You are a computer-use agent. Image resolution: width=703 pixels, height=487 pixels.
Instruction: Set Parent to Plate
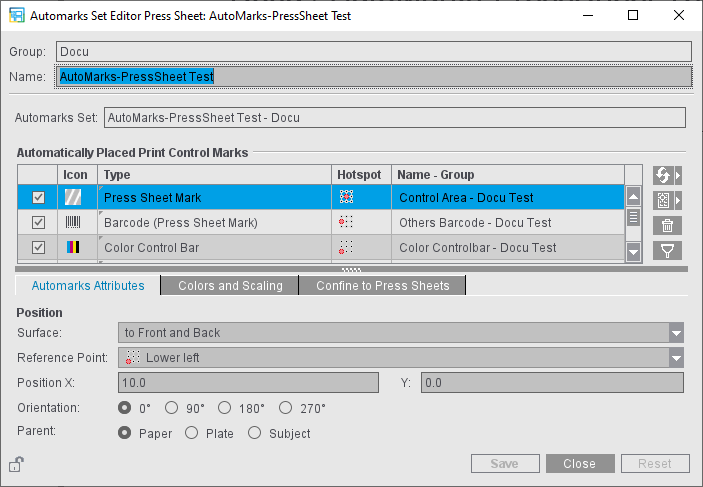click(x=191, y=433)
